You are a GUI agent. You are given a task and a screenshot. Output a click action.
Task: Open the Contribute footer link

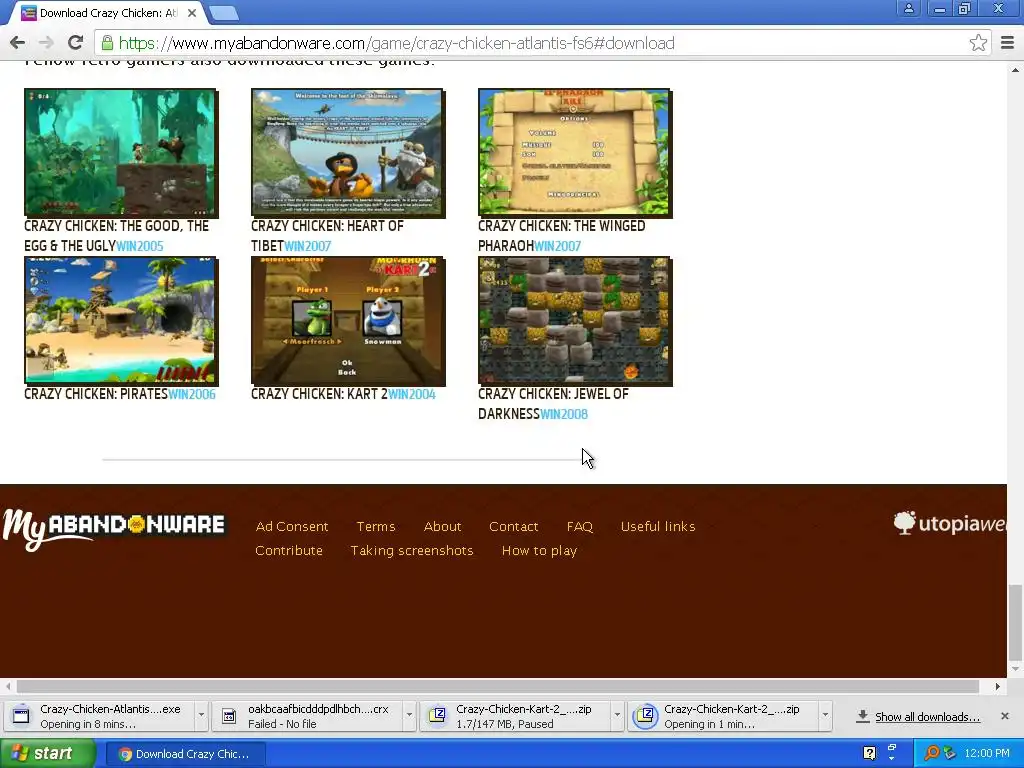(289, 551)
